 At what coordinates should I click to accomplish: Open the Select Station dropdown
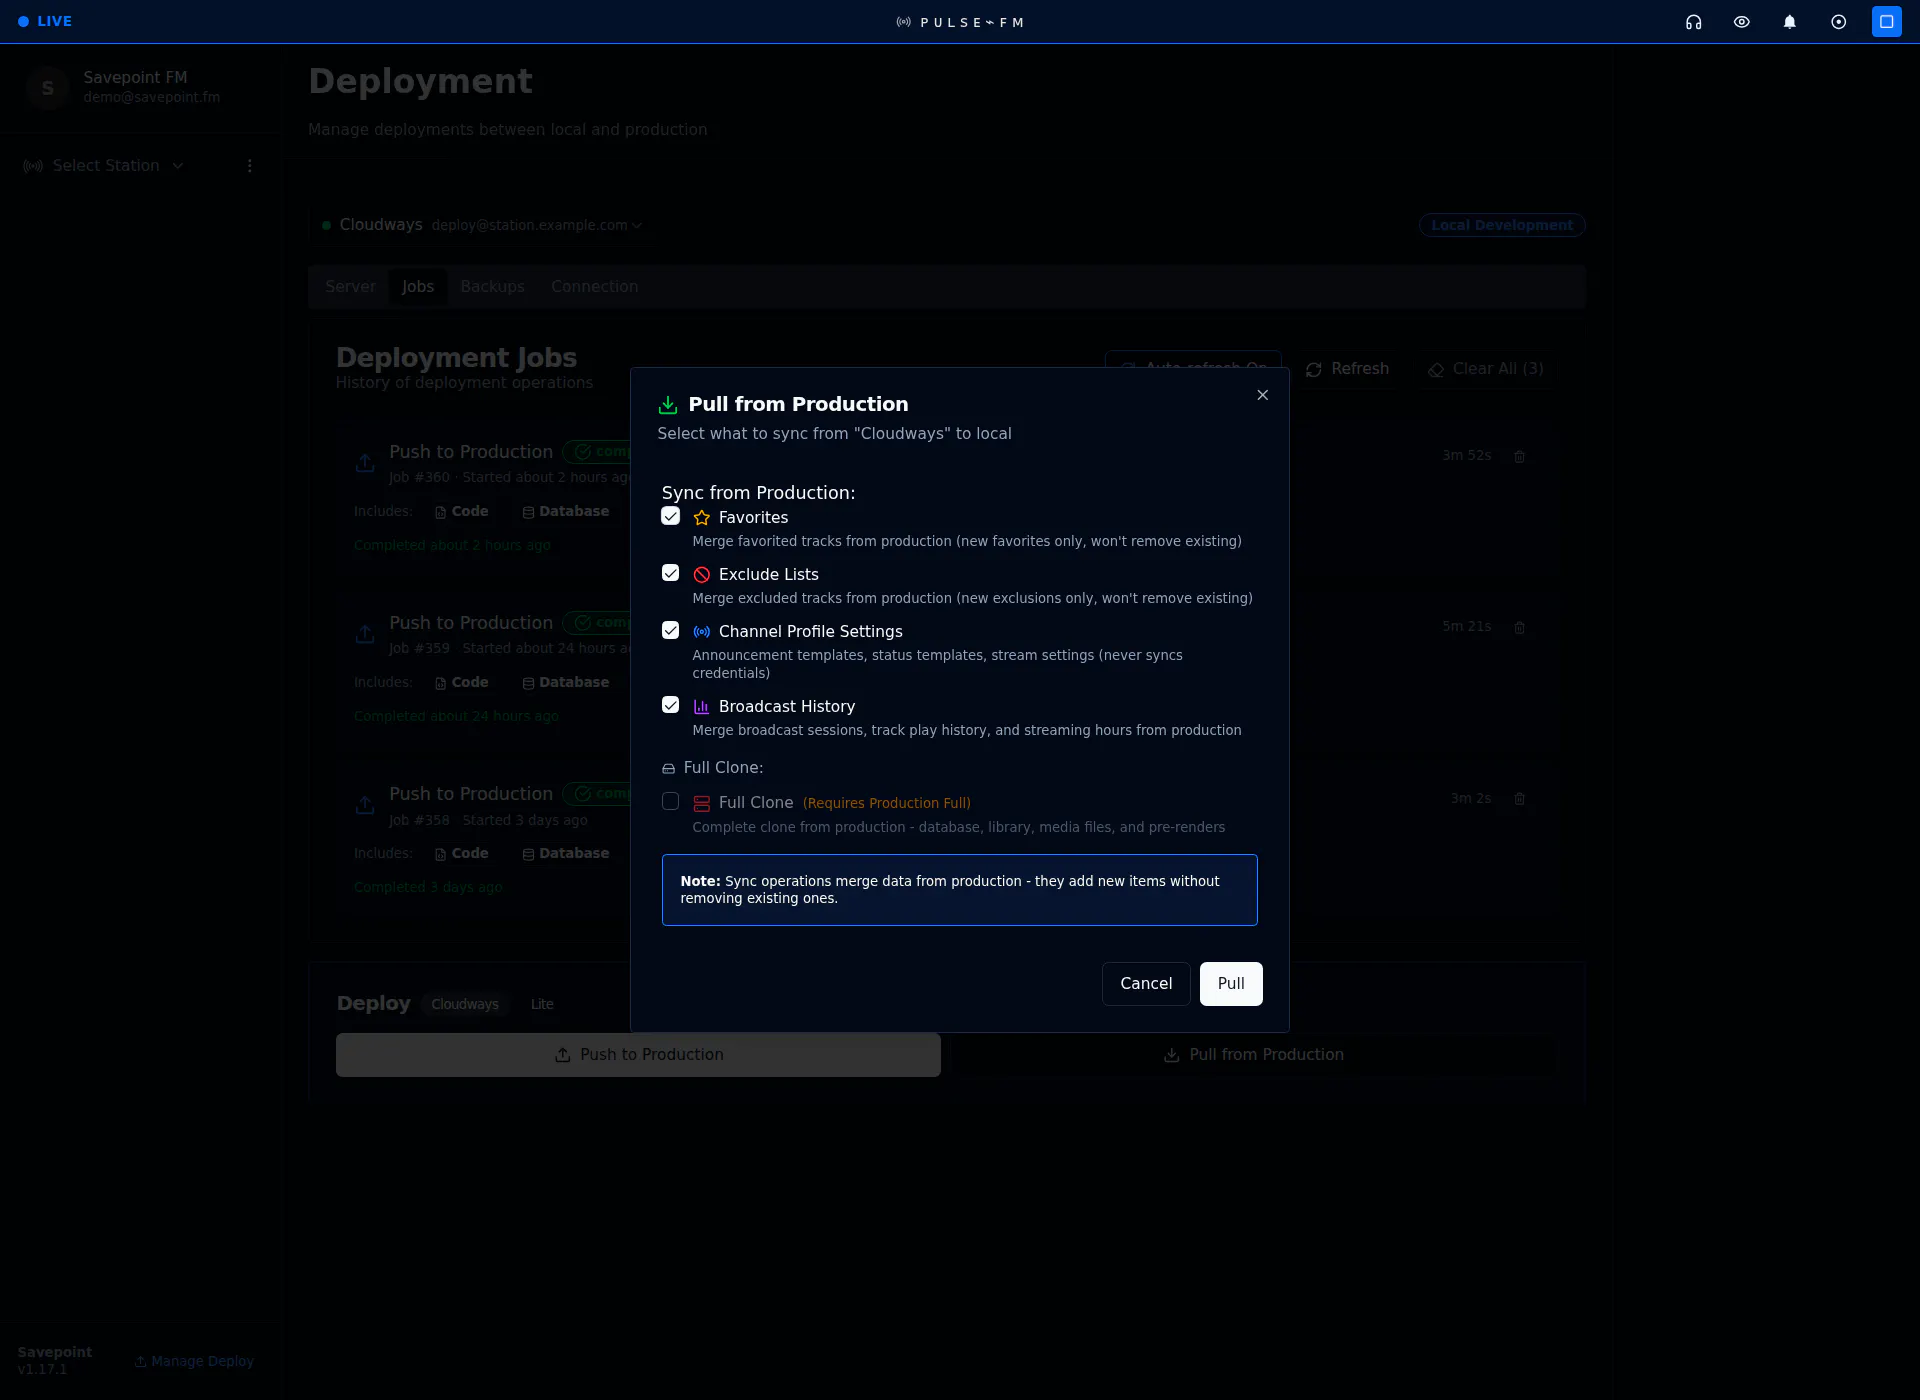pos(105,166)
